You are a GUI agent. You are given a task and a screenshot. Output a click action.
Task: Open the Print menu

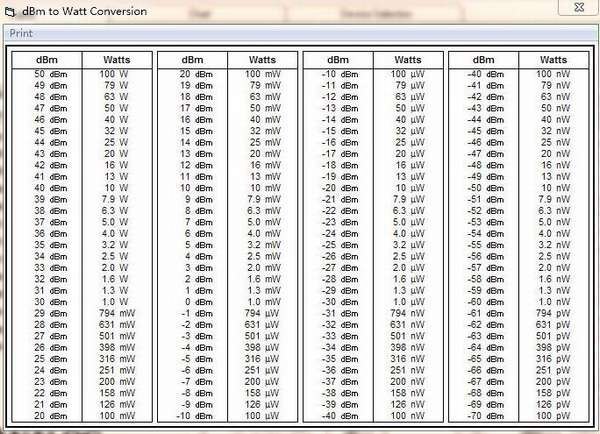point(21,34)
